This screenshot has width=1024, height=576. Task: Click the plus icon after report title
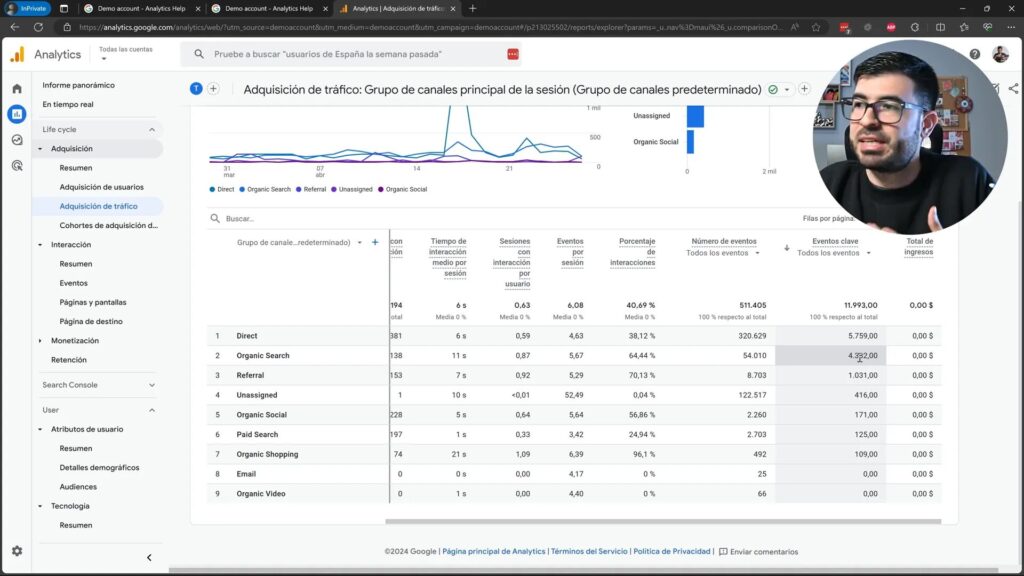tap(804, 89)
